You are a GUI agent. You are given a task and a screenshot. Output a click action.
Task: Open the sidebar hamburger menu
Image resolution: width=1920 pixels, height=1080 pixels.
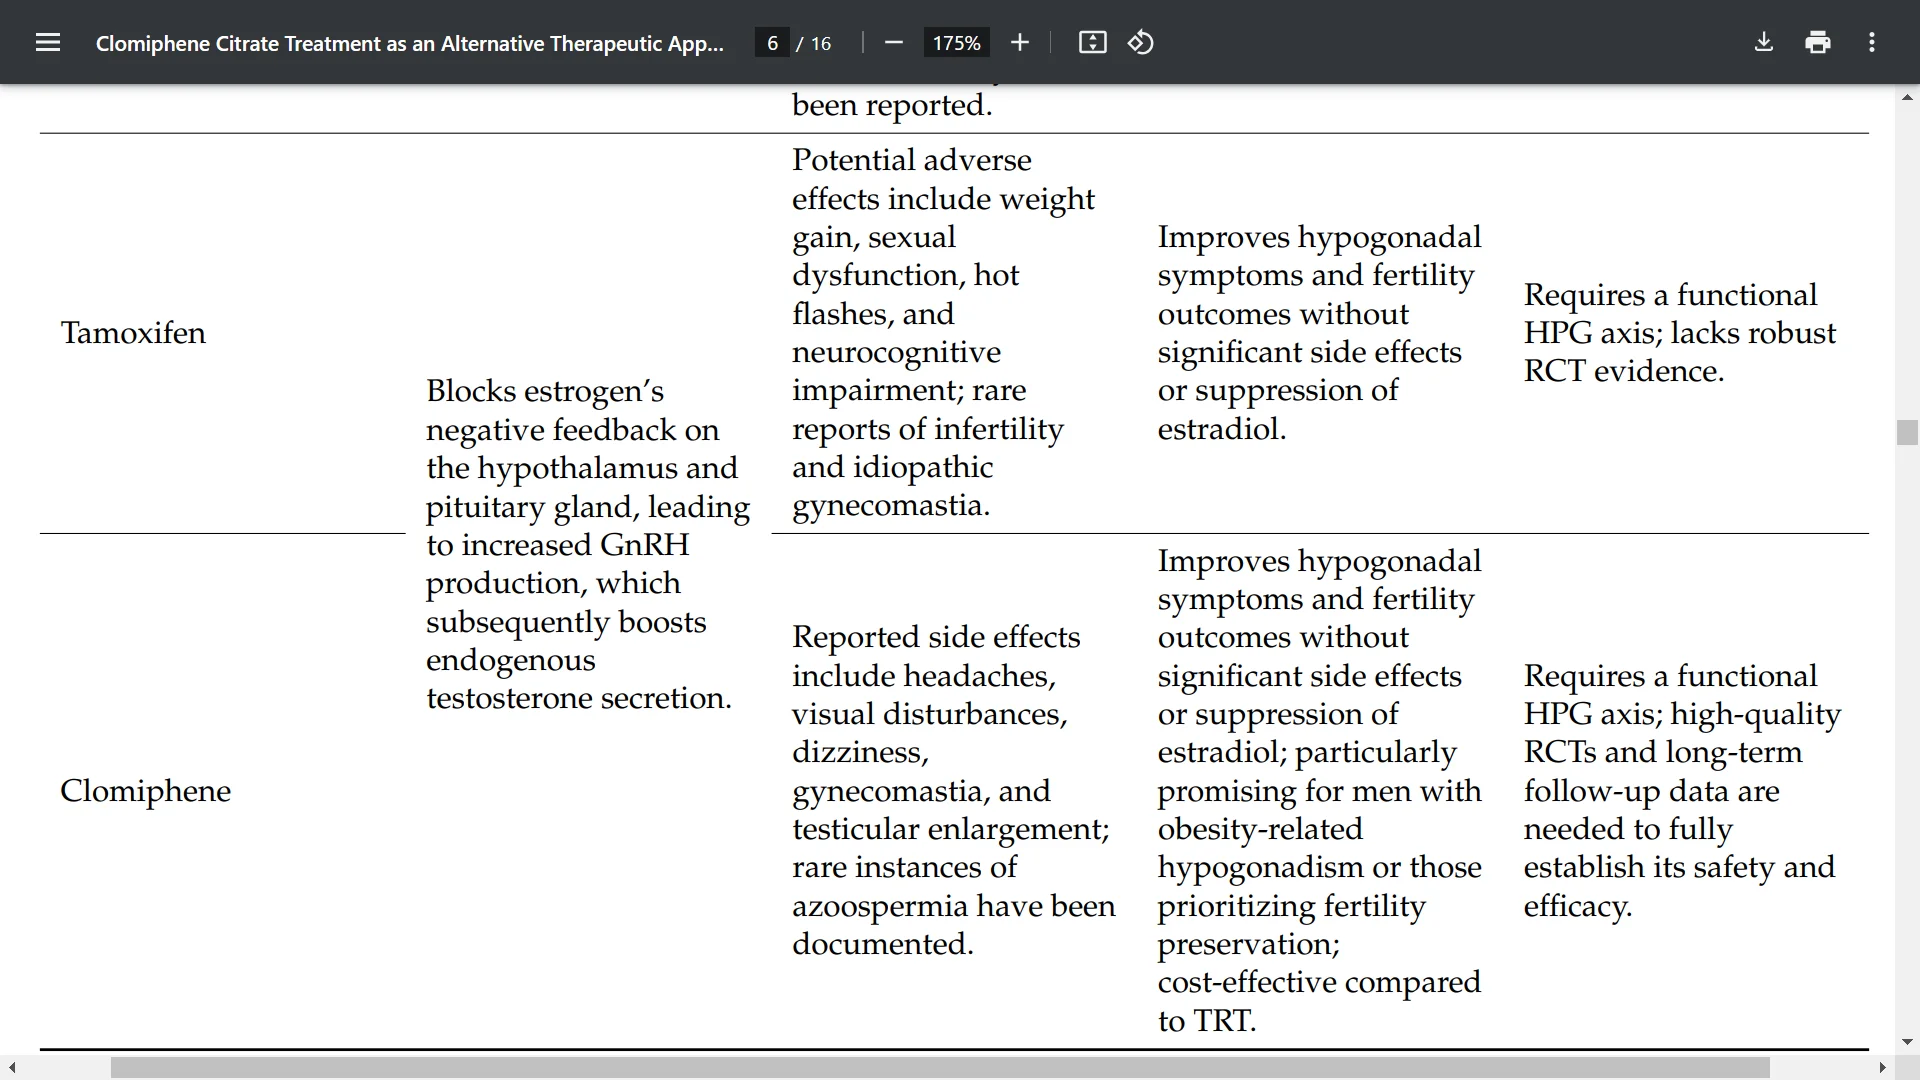click(x=48, y=42)
